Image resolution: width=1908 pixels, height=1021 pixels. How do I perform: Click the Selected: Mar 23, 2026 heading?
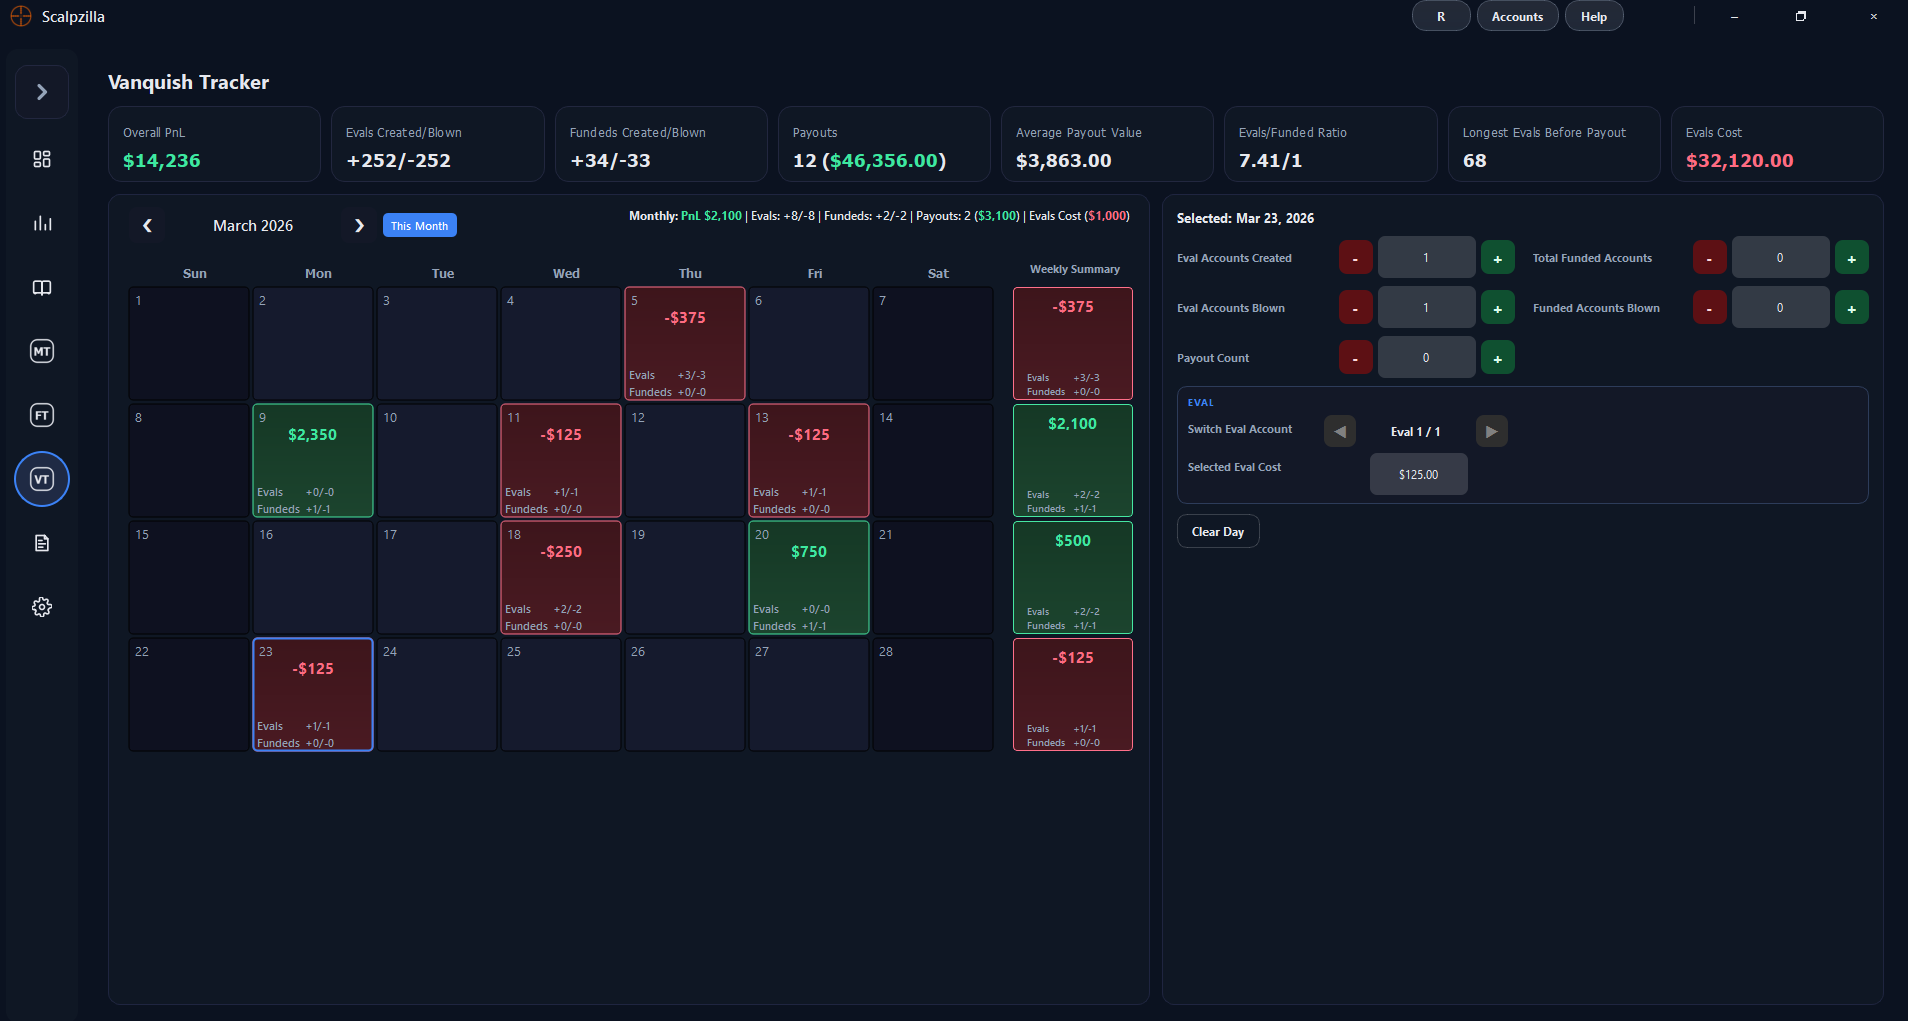tap(1245, 218)
